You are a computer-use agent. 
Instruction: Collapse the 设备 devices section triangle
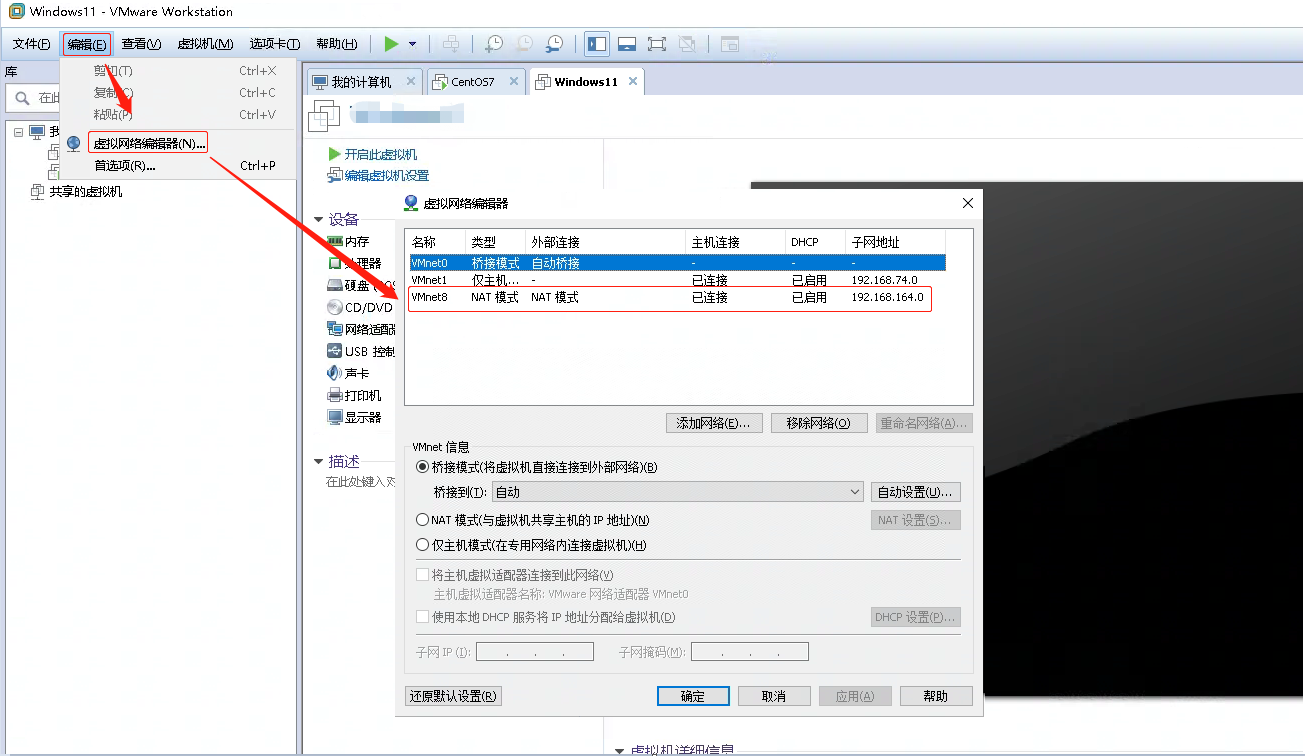coord(319,220)
